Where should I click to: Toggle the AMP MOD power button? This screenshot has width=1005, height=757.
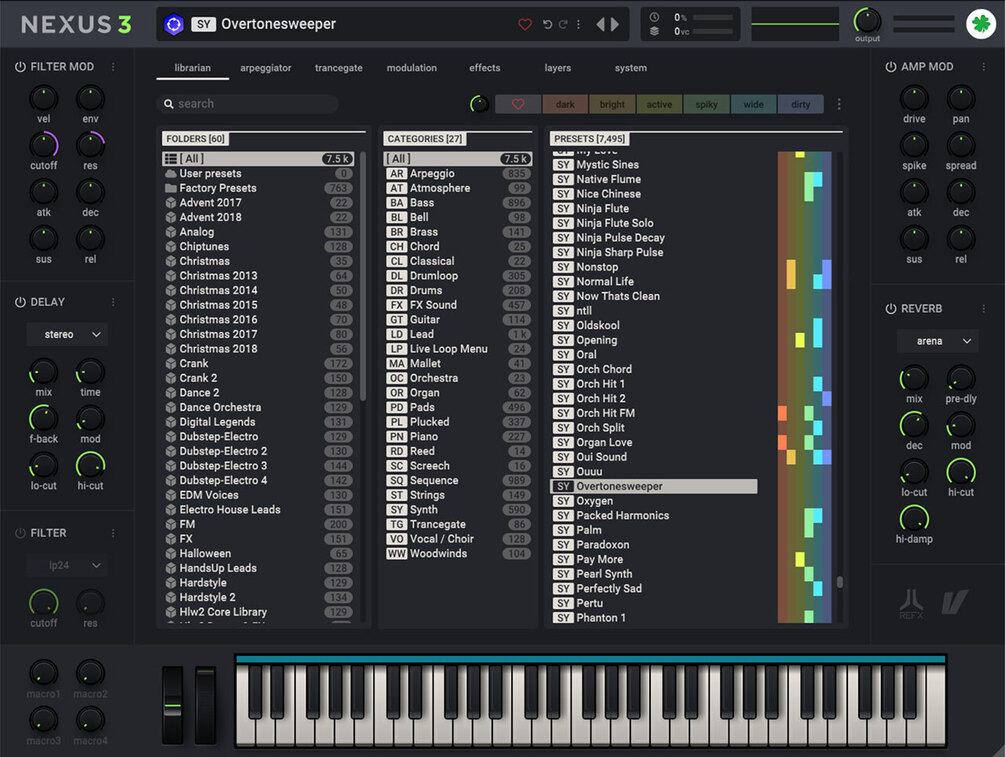tap(890, 67)
